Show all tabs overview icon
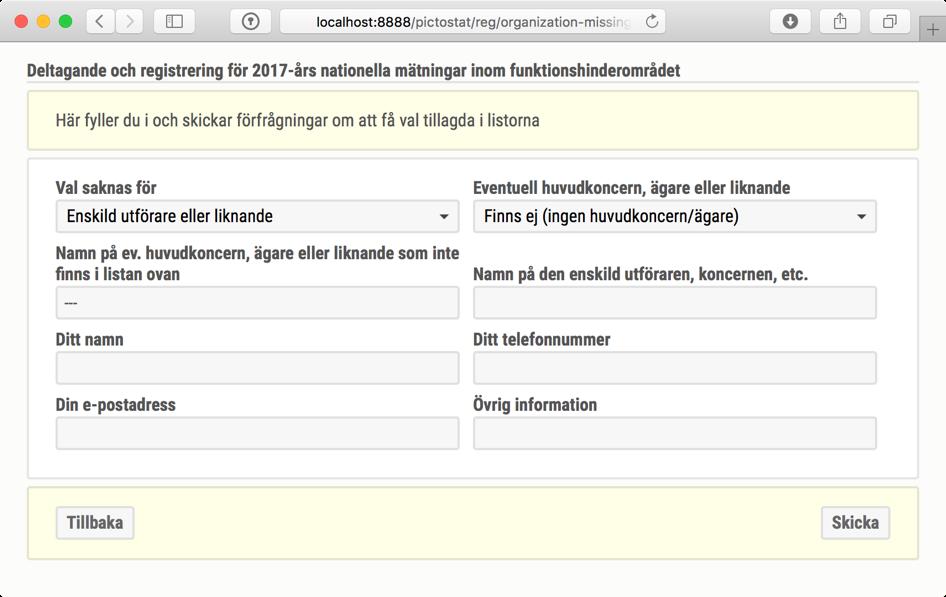Viewport: 946px width, 597px height. (x=889, y=22)
